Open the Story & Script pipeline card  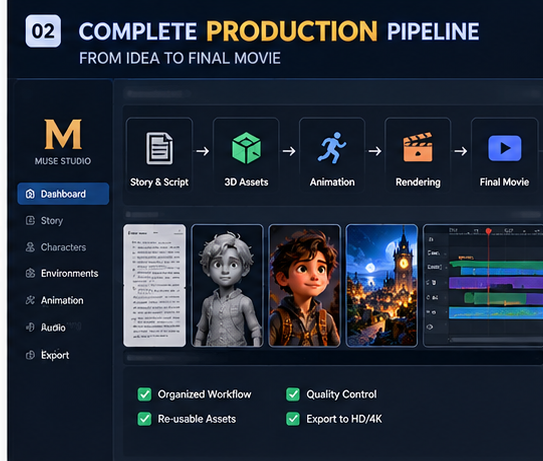(x=159, y=154)
